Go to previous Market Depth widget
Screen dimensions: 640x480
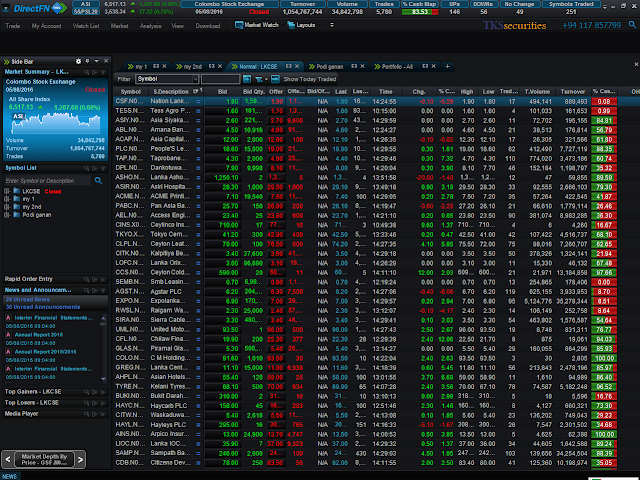8,460
